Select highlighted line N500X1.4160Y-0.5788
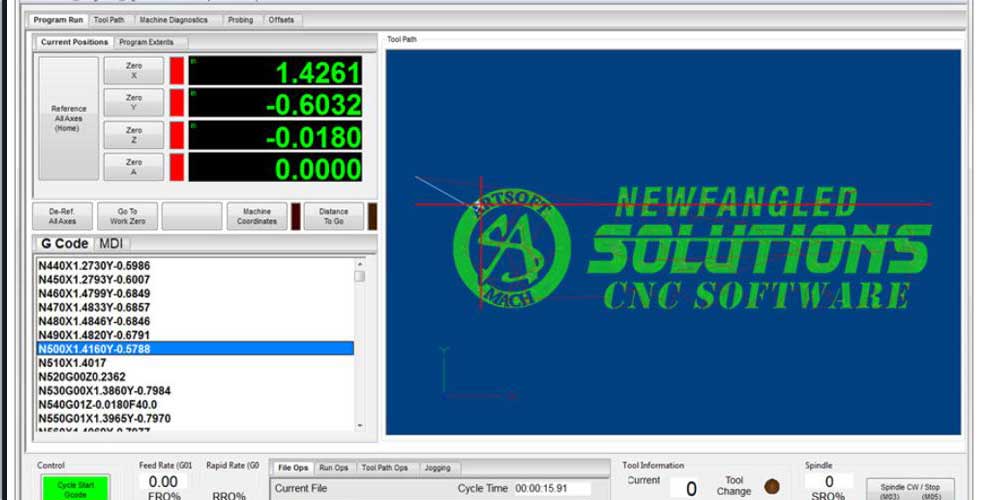Image resolution: width=1000 pixels, height=500 pixels. click(x=195, y=349)
